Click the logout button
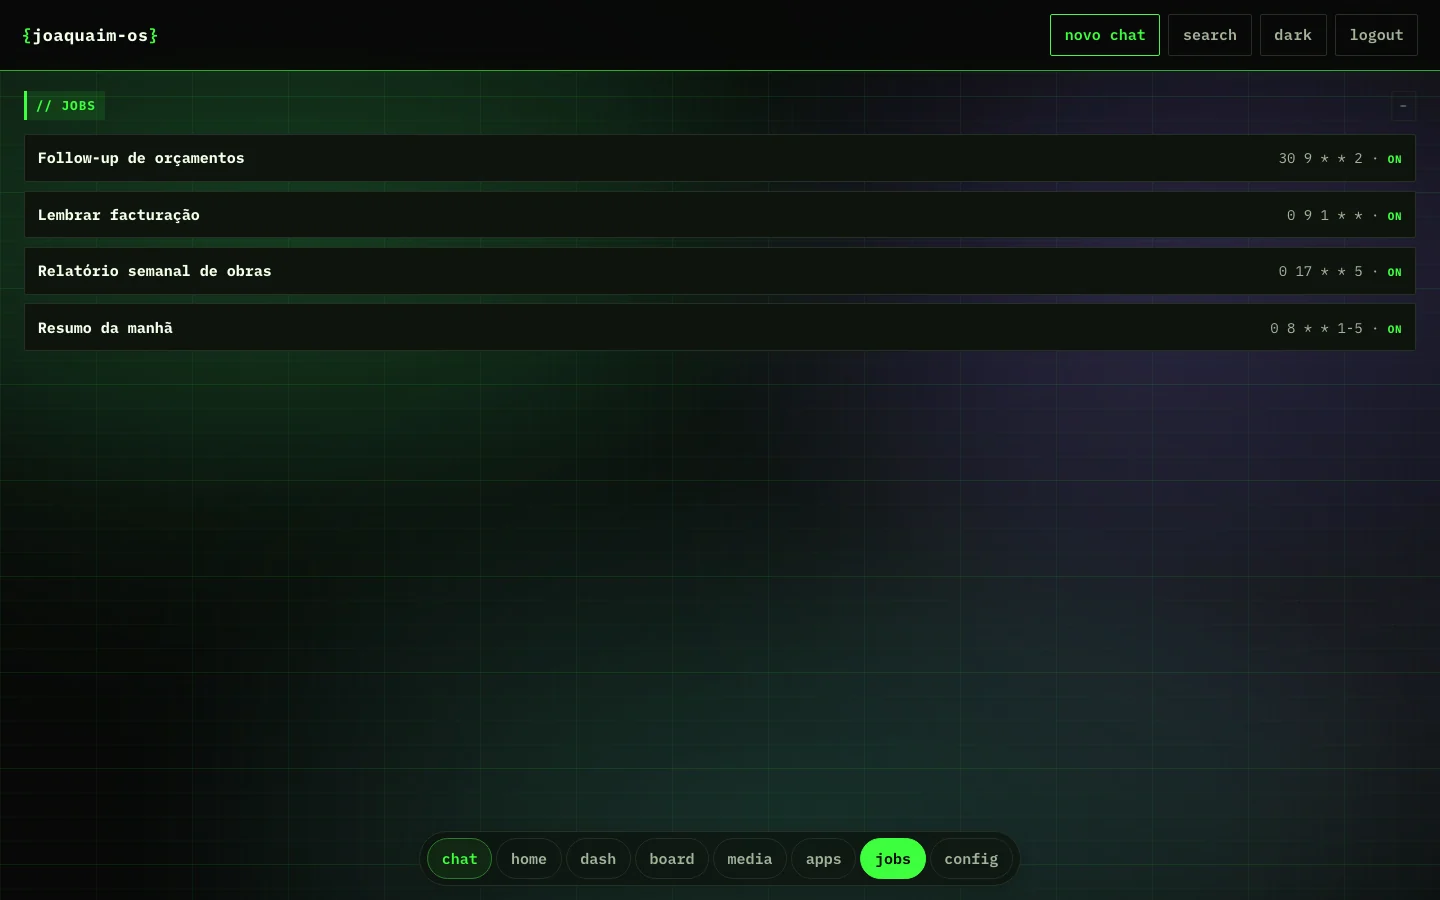Viewport: 1440px width, 900px height. click(1376, 35)
